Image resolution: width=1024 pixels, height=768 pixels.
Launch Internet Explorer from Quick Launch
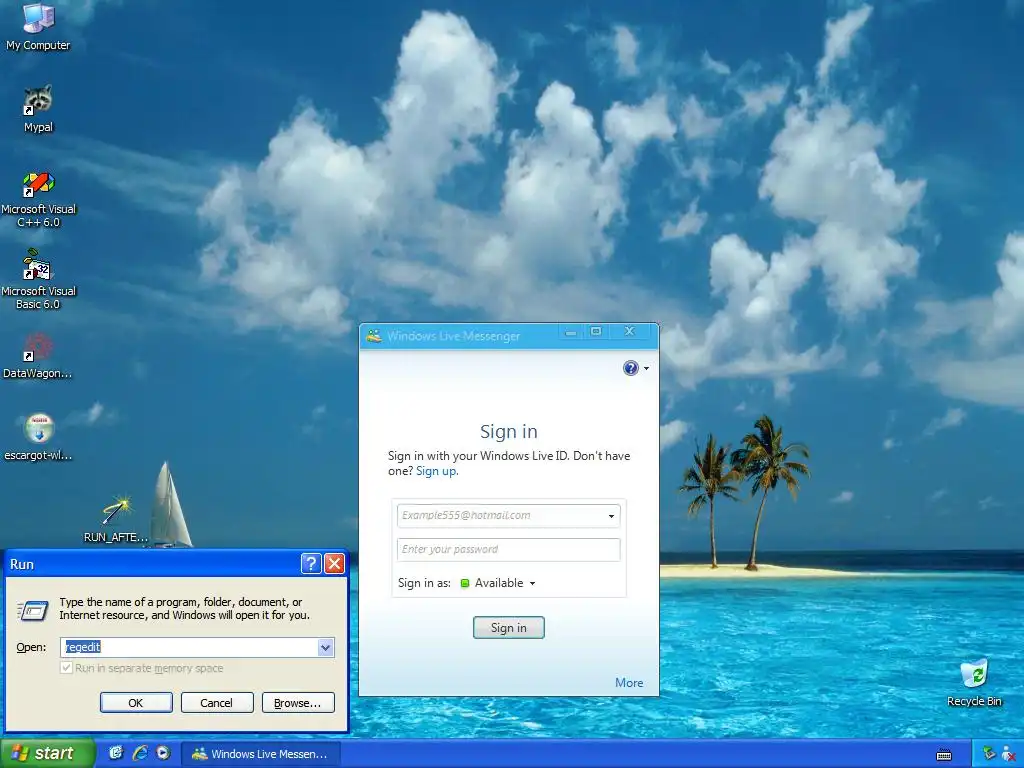pos(140,753)
